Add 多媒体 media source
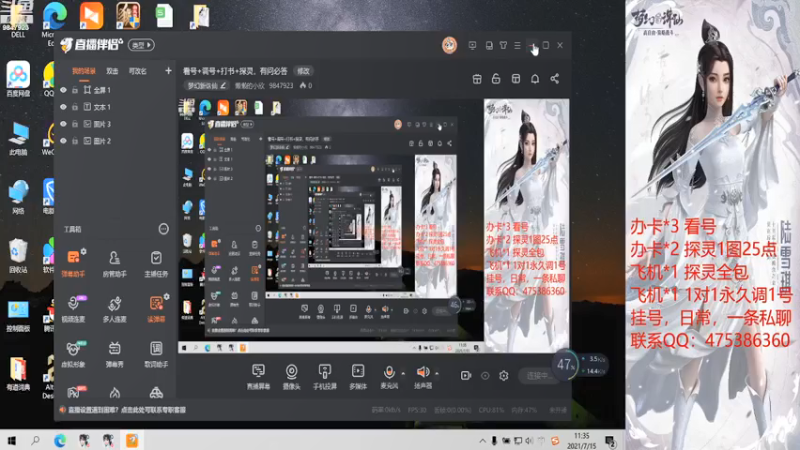This screenshot has height=450, width=800. coord(358,377)
